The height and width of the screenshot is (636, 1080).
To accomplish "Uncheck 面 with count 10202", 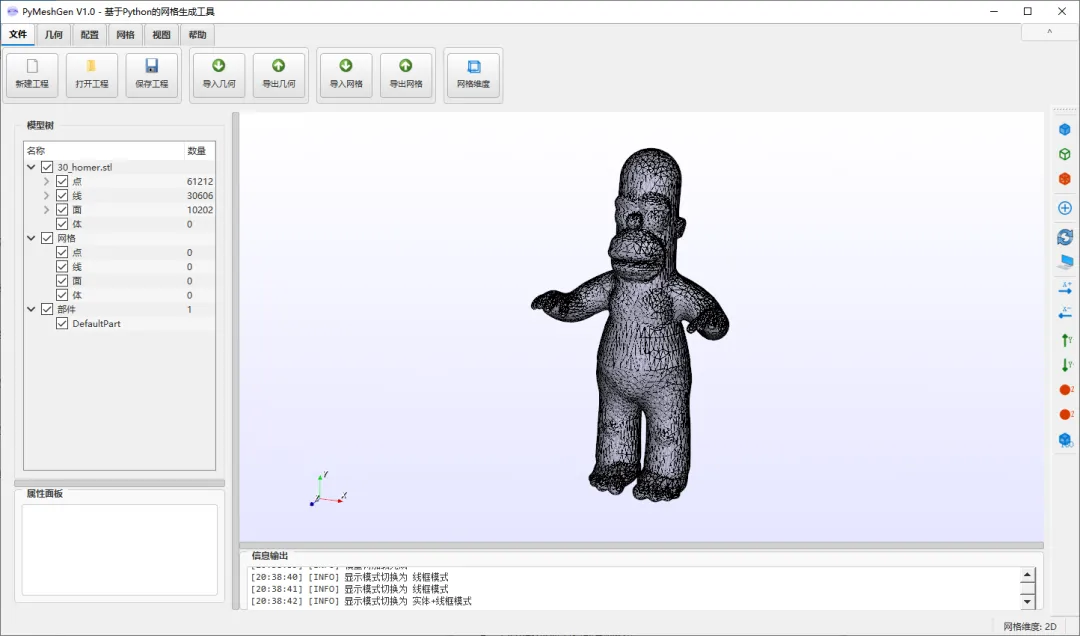I will pos(62,209).
